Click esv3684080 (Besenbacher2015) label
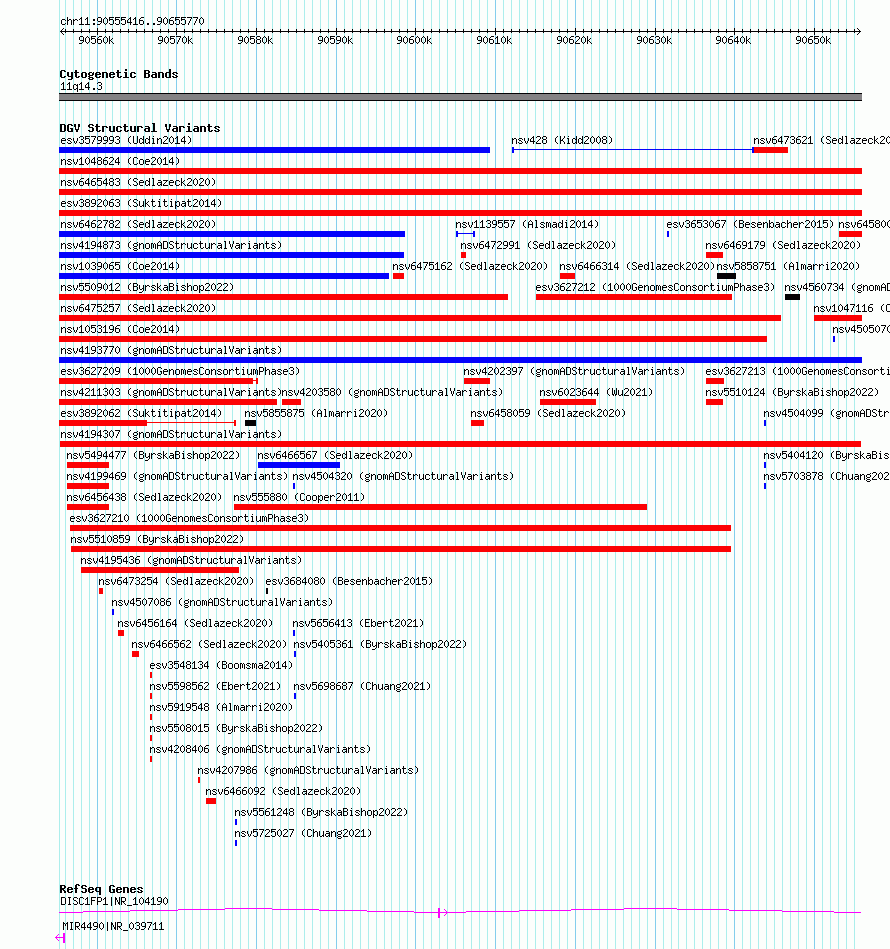890x949 pixels. 349,582
